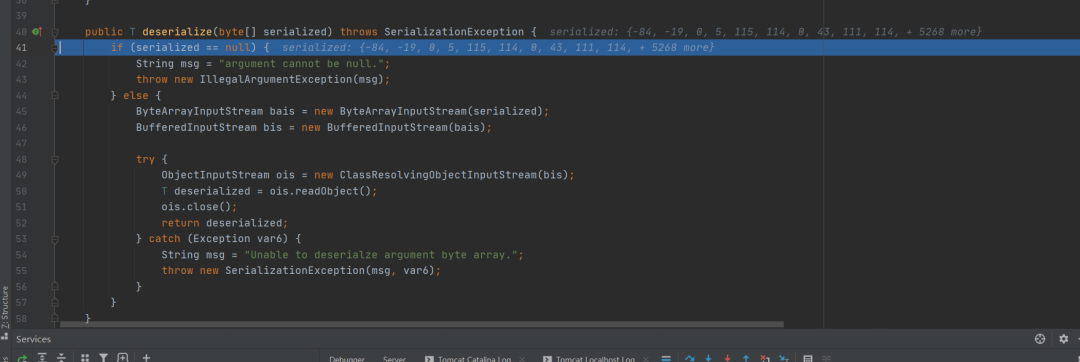1080x362 pixels.
Task: Collapse the deserialize method fold marker on line 40
Action: tap(55, 32)
